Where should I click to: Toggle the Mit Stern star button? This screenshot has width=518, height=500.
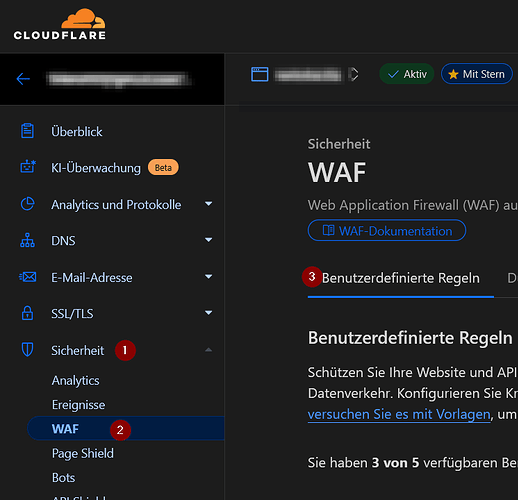tap(477, 74)
